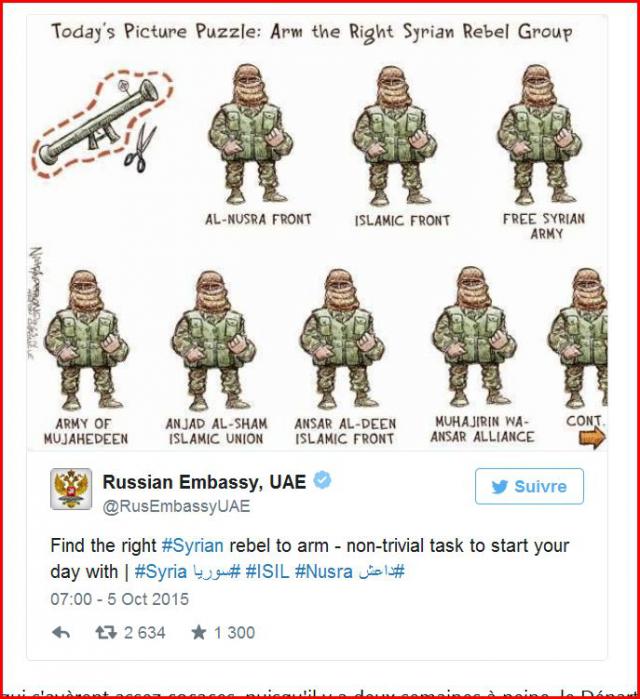
Task: Click the favorite star icon
Action: [x=199, y=632]
